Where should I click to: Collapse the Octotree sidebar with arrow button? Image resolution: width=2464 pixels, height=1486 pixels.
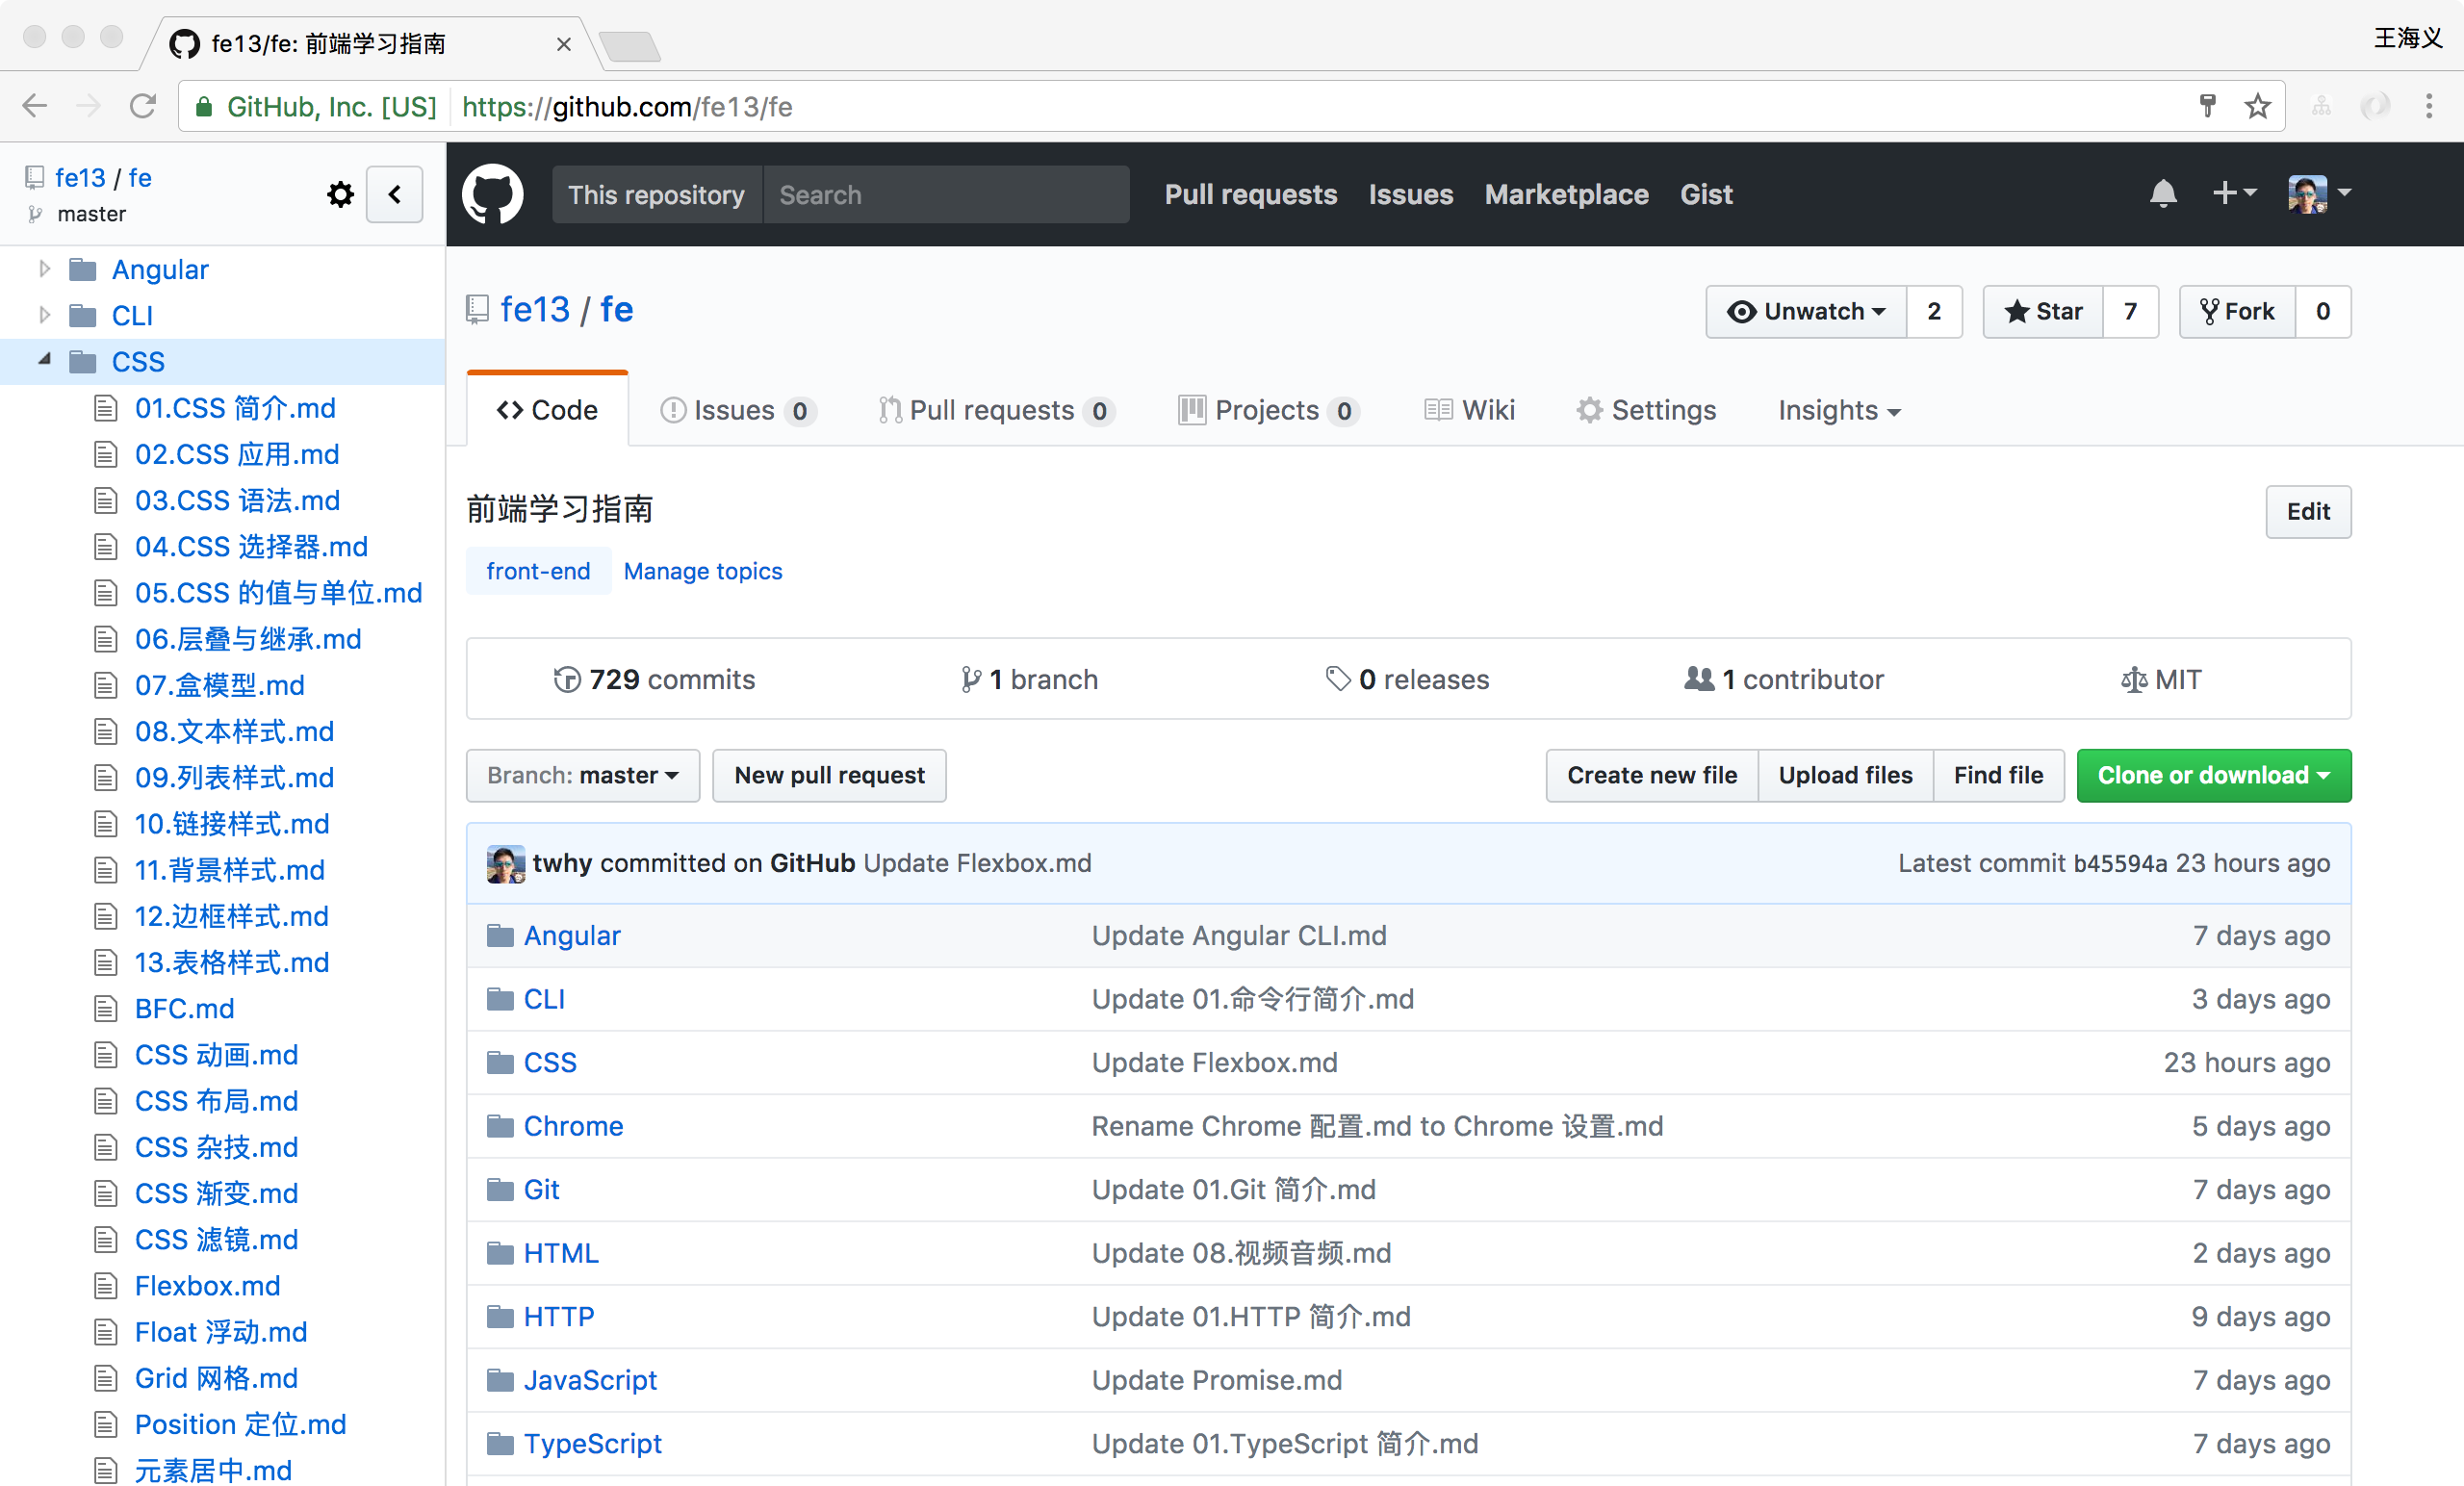click(394, 194)
